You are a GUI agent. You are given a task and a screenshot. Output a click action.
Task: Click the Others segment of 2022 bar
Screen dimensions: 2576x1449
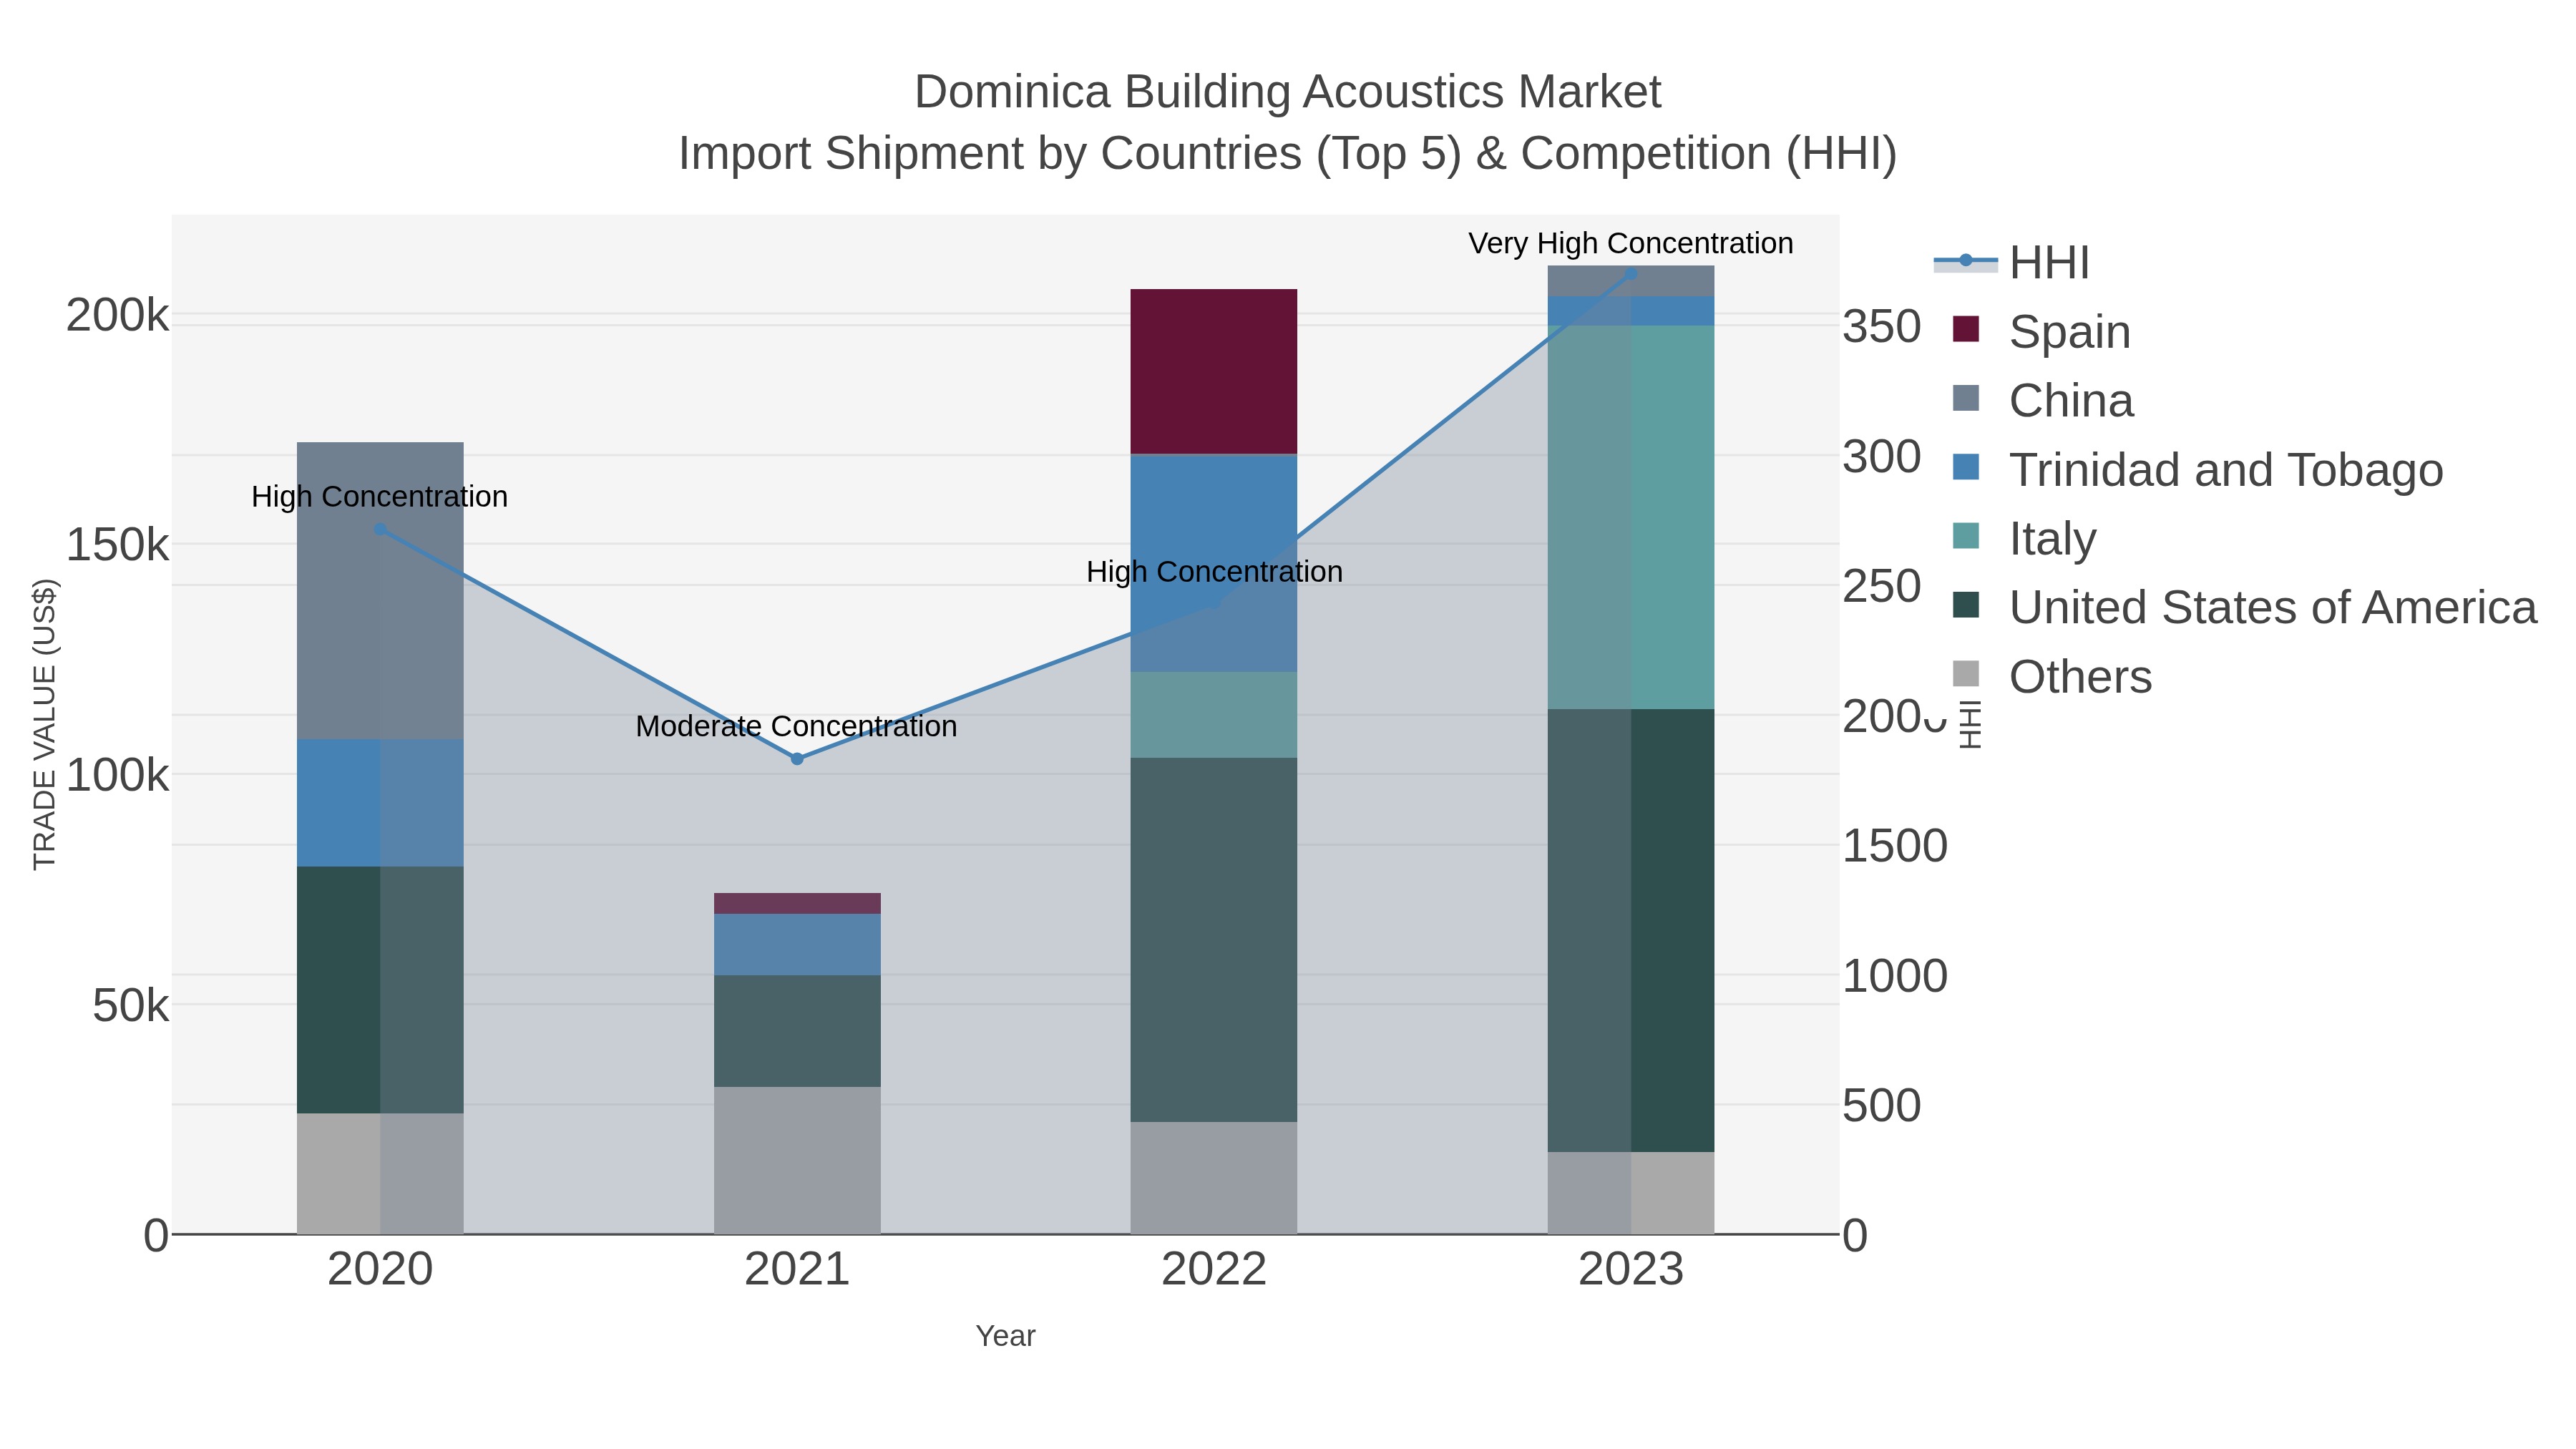1214,1178
